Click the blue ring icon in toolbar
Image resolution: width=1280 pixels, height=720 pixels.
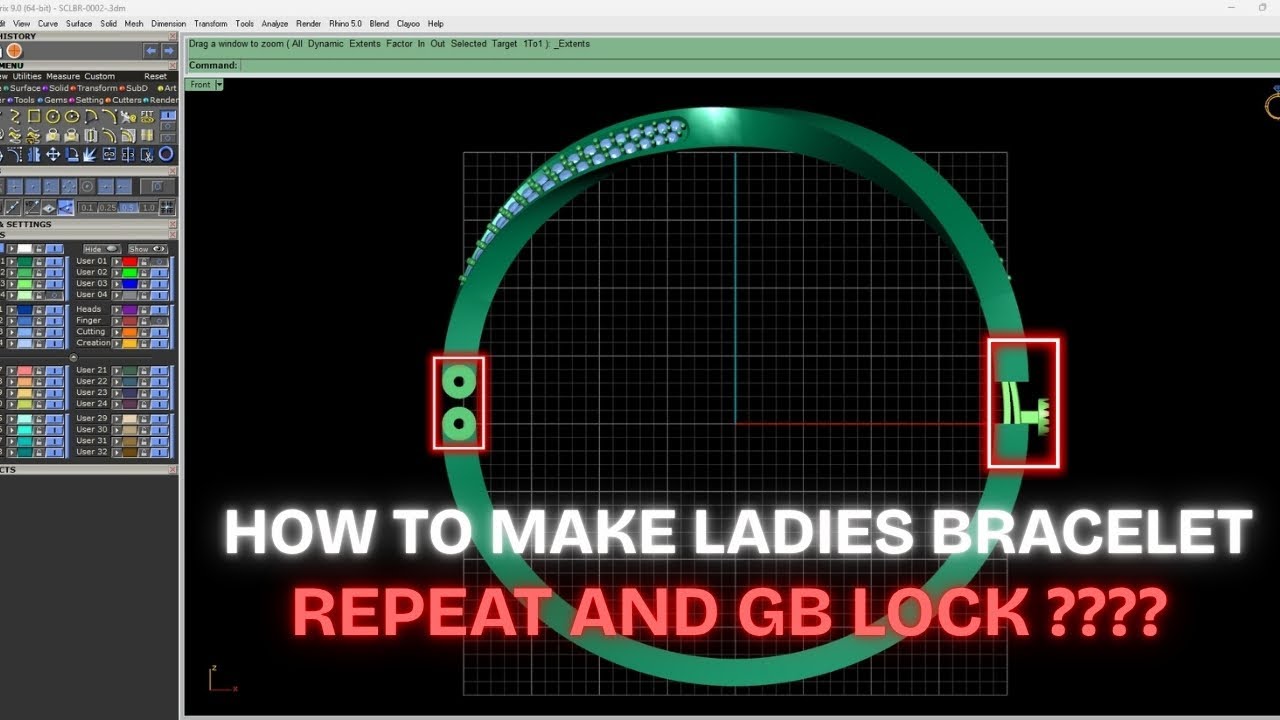click(166, 154)
